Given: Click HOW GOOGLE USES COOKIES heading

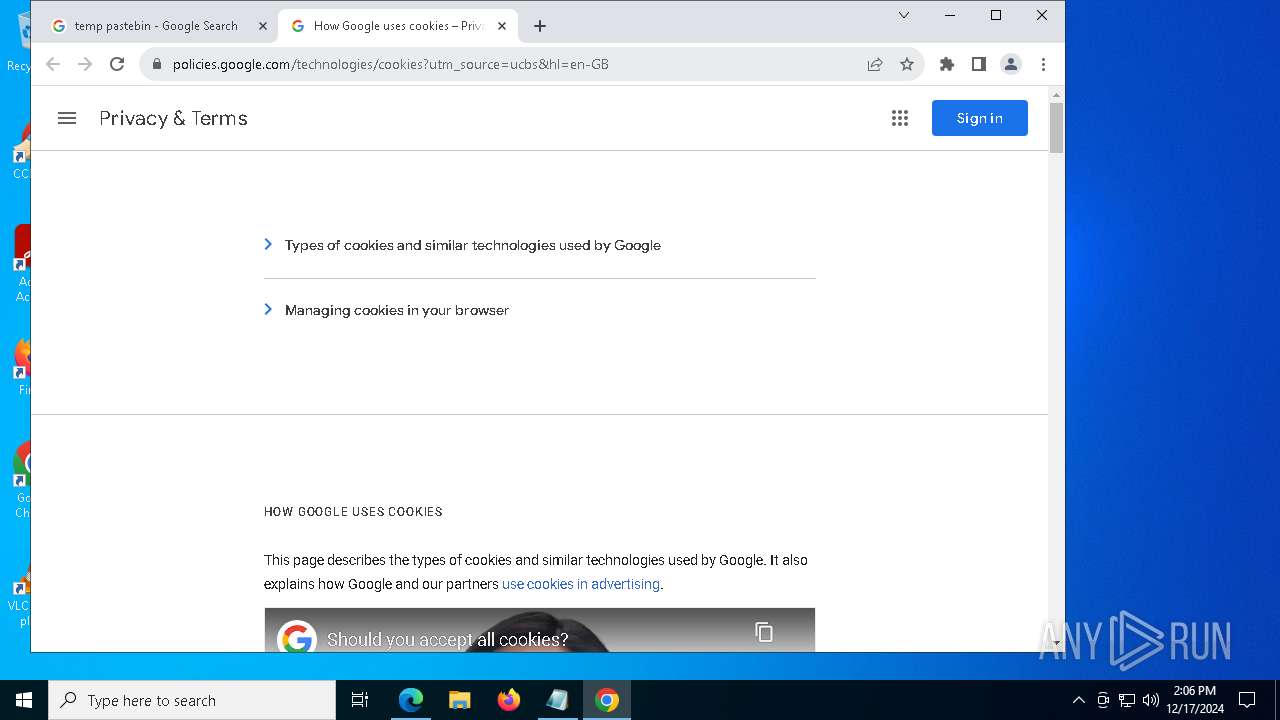Looking at the screenshot, I should click(x=353, y=511).
